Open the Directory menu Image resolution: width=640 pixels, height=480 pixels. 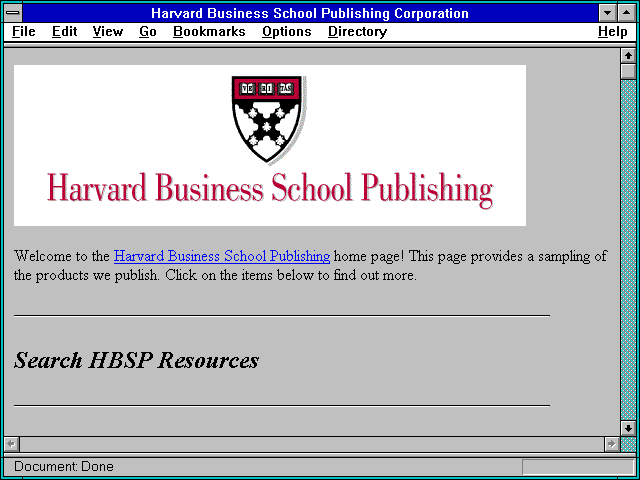point(358,32)
